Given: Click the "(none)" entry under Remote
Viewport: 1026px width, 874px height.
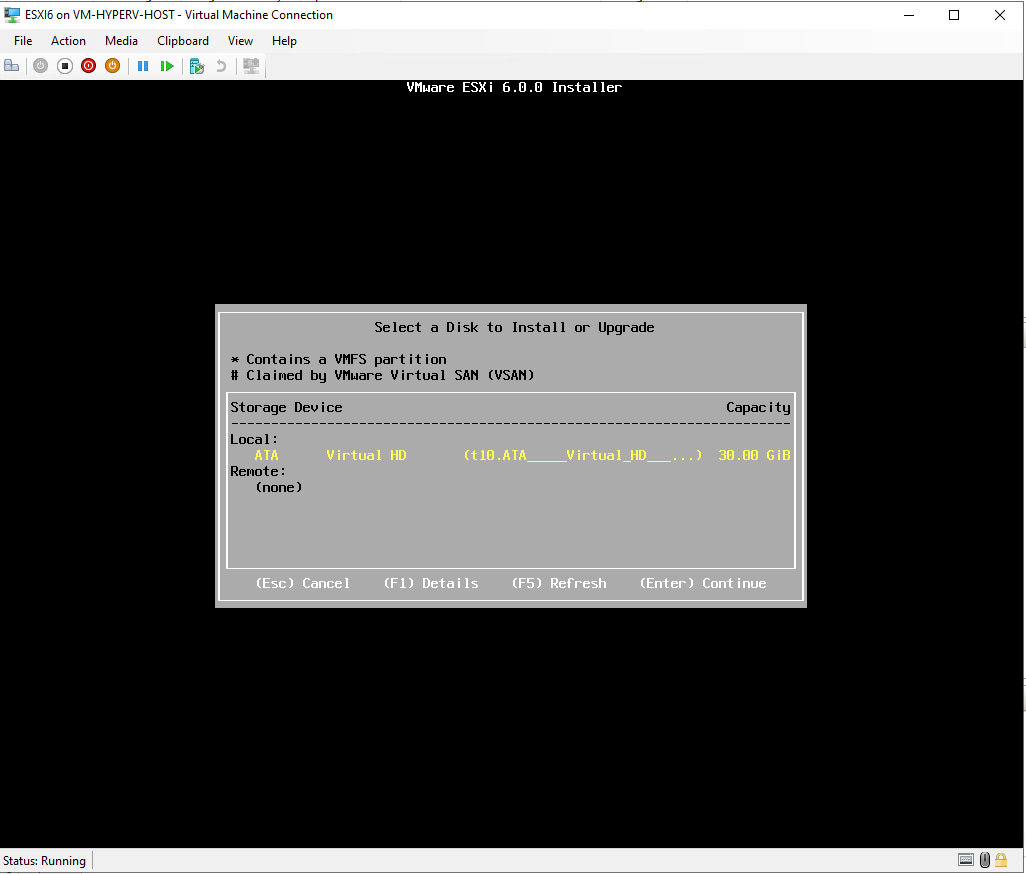Looking at the screenshot, I should coord(279,487).
